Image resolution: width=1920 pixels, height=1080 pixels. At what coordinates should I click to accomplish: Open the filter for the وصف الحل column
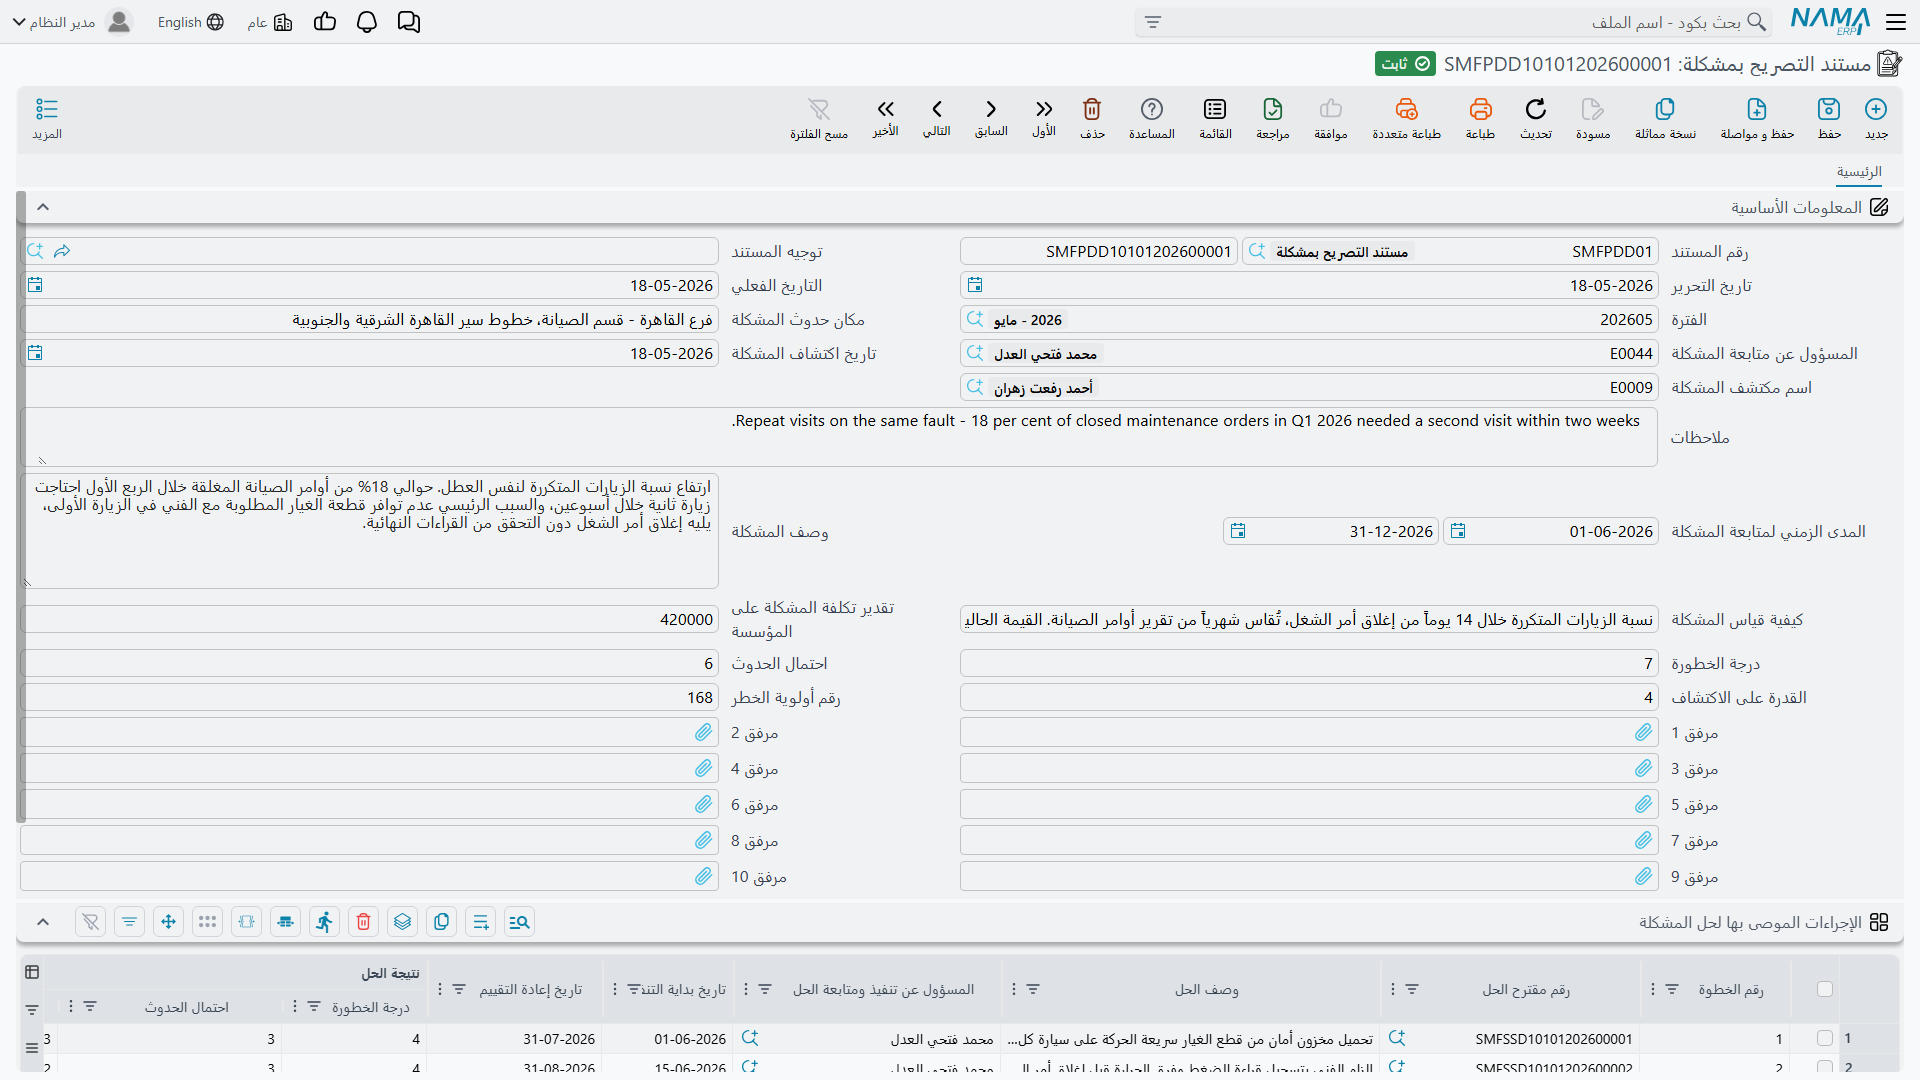click(1034, 989)
